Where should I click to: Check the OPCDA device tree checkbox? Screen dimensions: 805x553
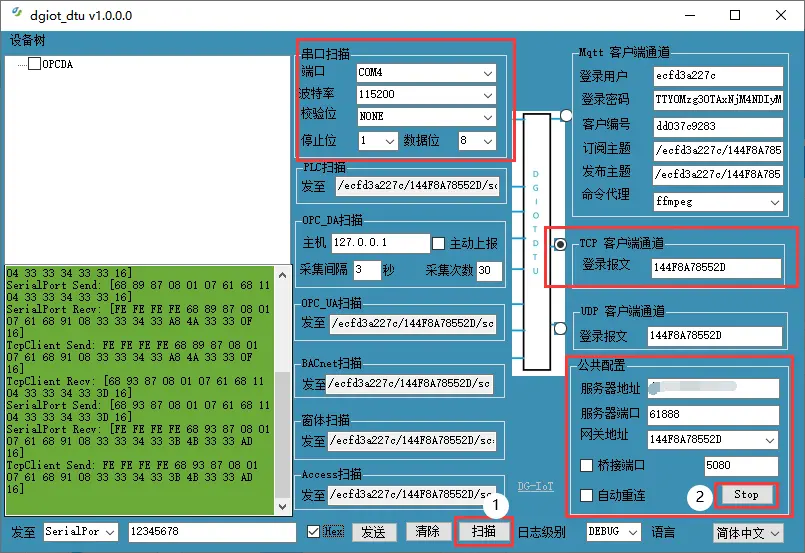35,64
